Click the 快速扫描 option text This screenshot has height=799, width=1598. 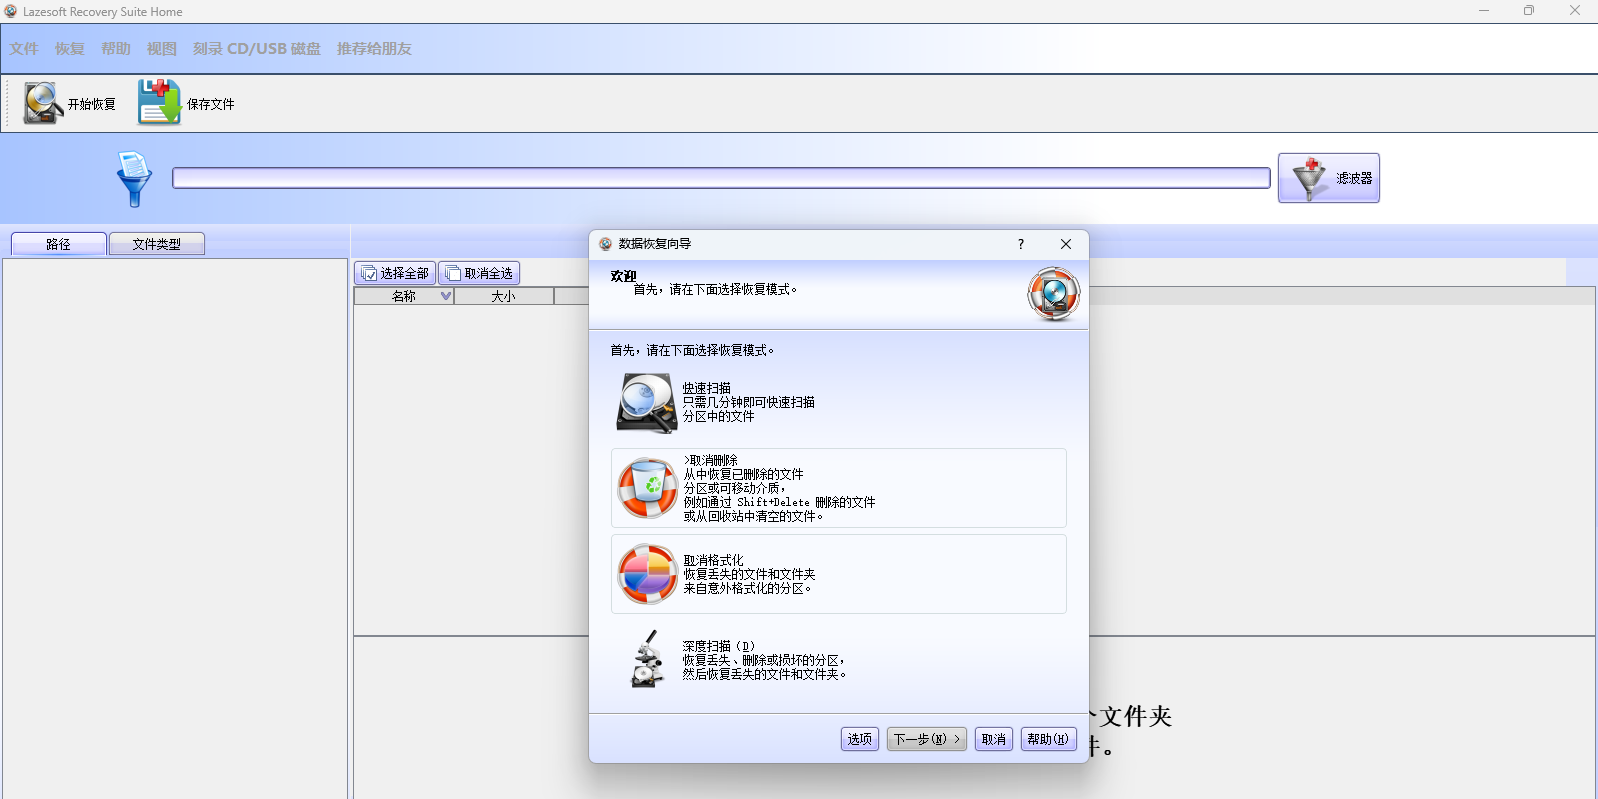click(x=748, y=402)
